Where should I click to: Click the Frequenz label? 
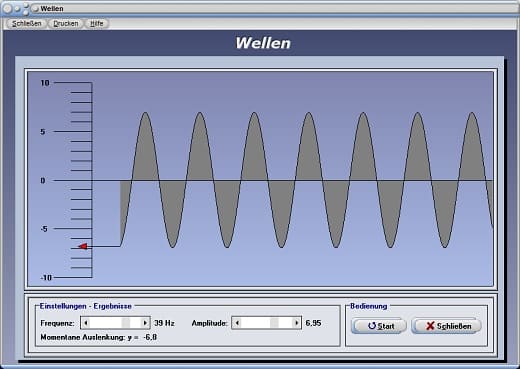click(57, 323)
